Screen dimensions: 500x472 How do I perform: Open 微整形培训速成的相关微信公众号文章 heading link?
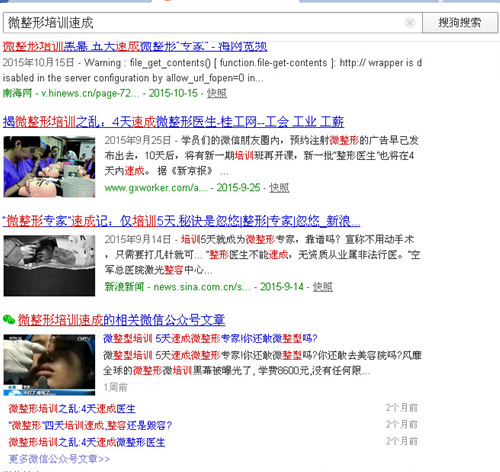(x=122, y=320)
